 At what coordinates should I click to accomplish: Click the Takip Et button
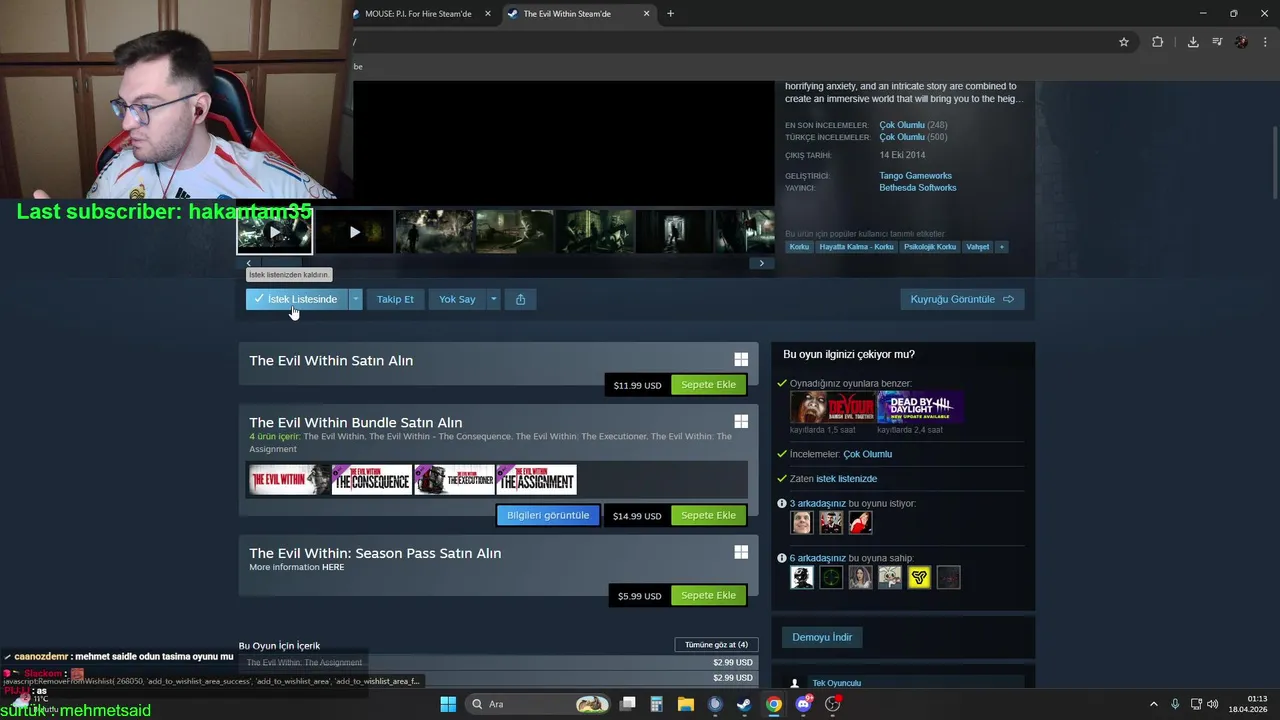coord(395,299)
